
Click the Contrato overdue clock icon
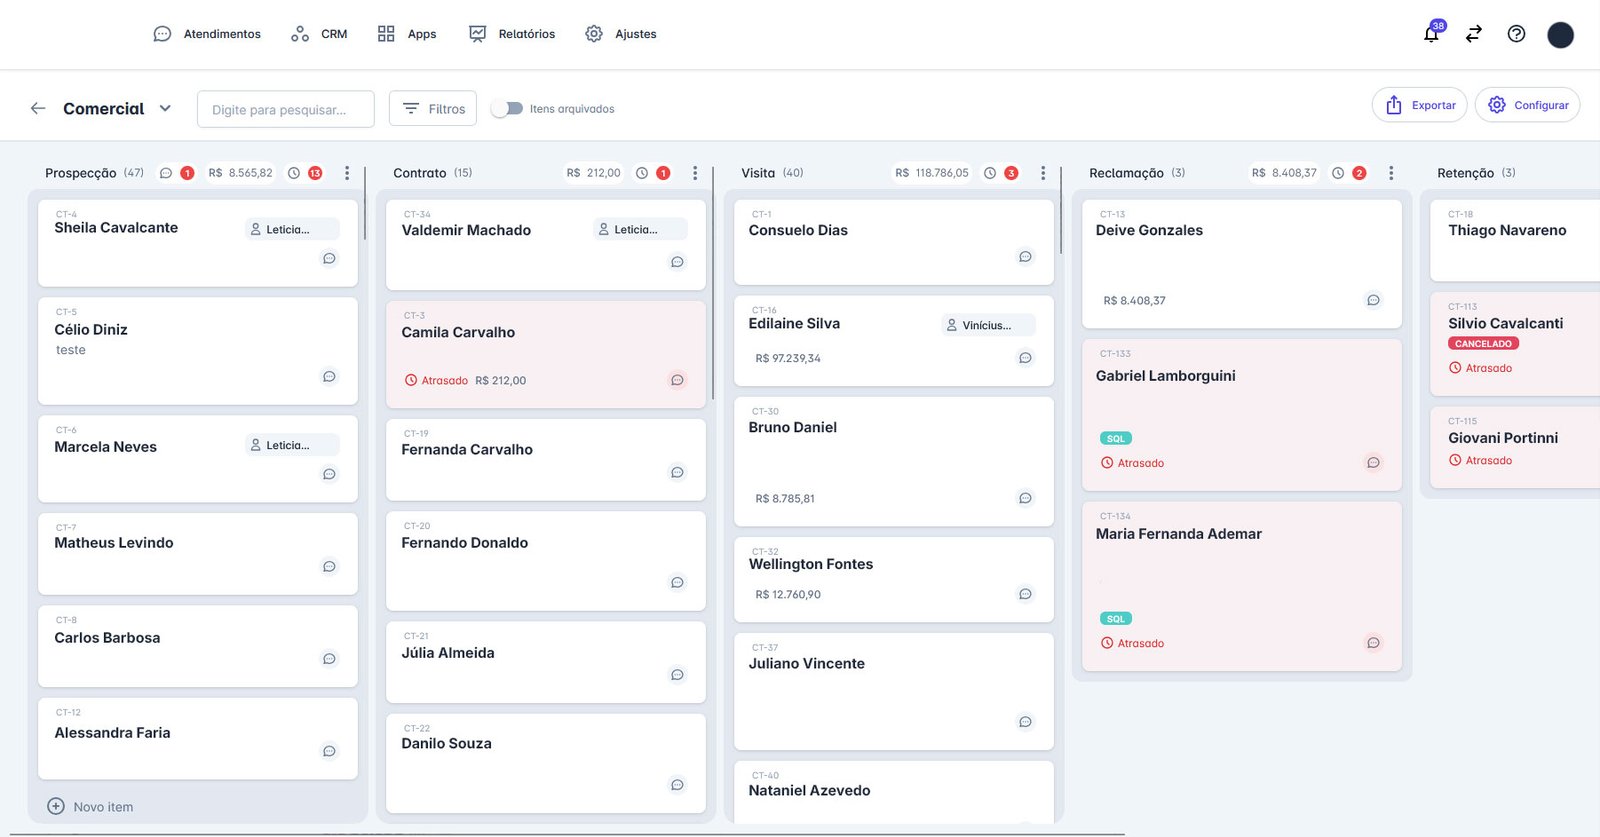pos(642,173)
